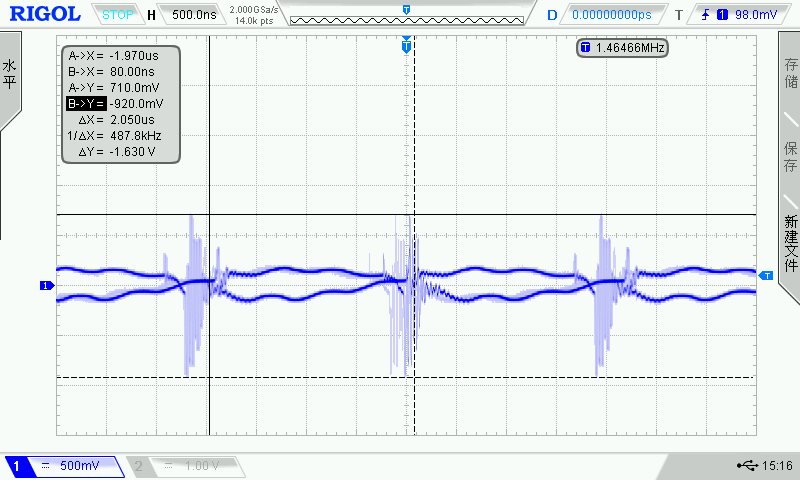Click the RIGOL logo
Screen dimensions: 800x480
45,14
